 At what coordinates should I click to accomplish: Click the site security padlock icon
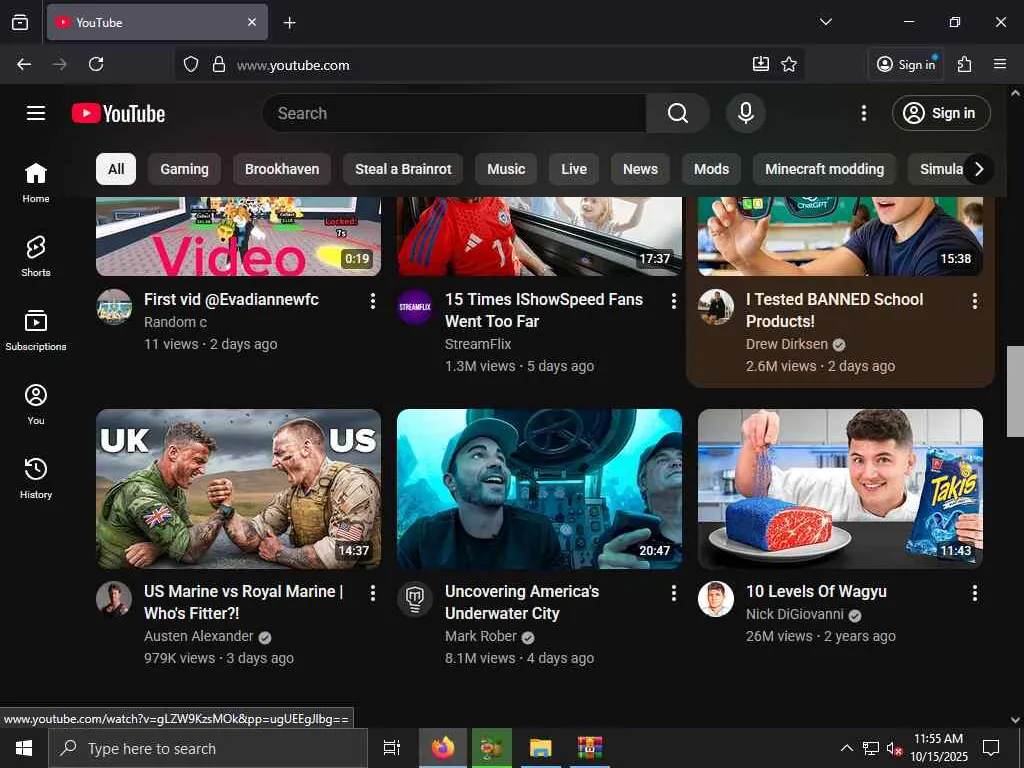pos(219,64)
